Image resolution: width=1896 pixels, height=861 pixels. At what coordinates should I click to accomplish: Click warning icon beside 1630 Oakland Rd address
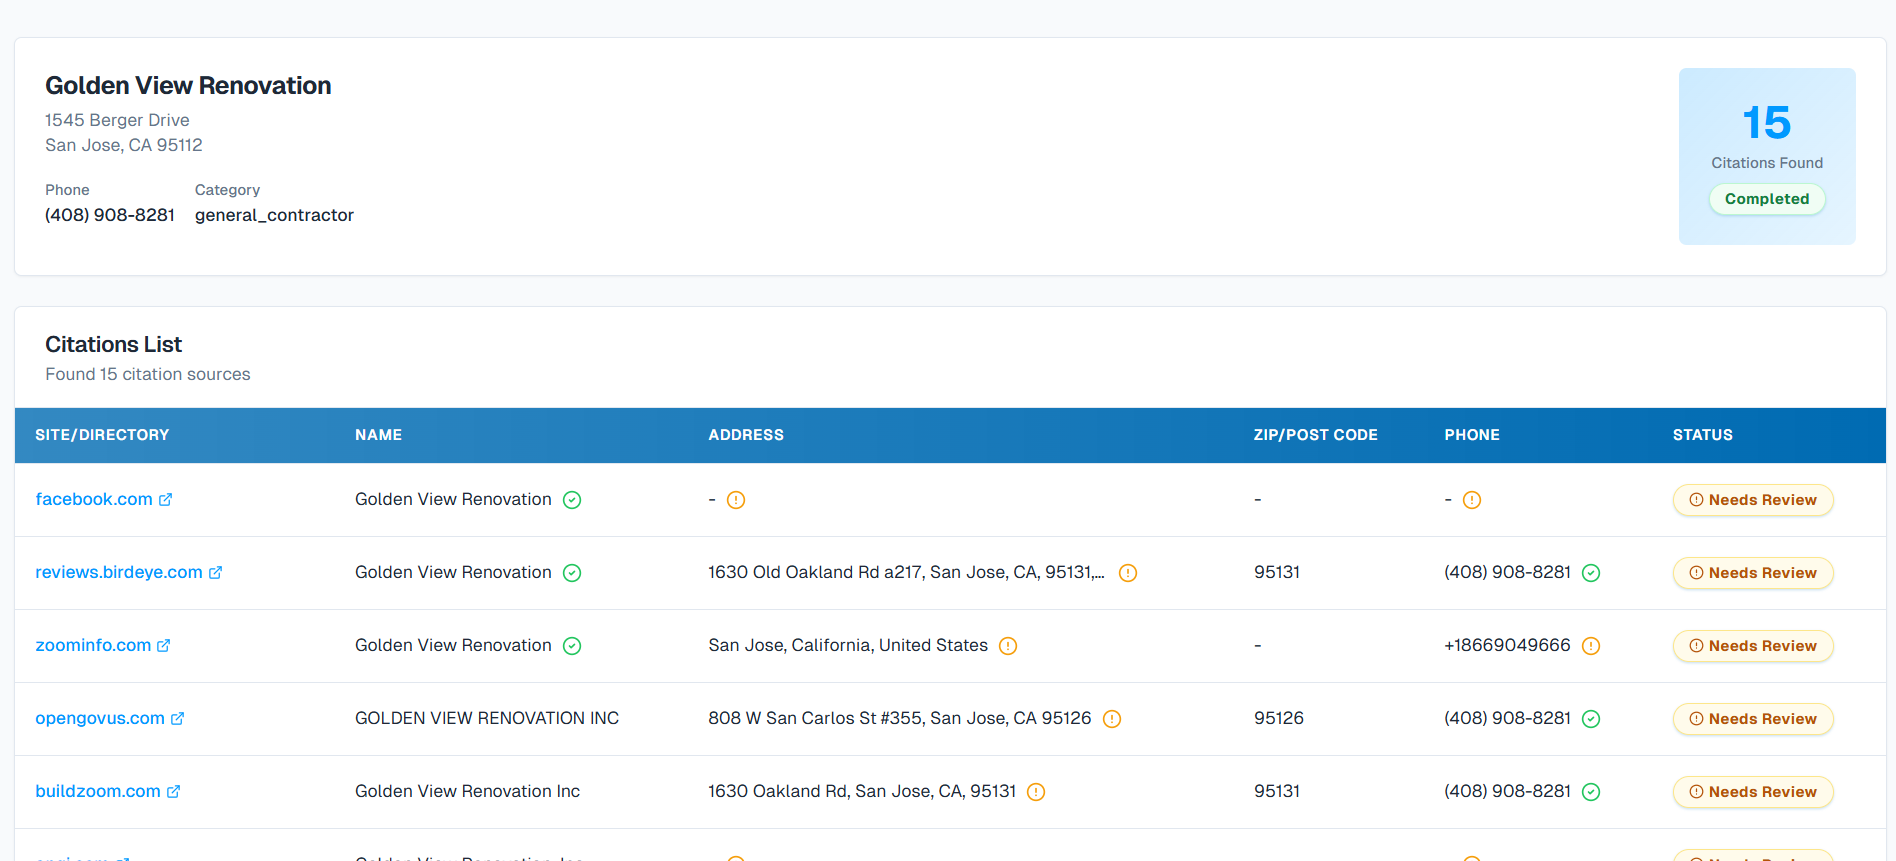tap(1036, 792)
